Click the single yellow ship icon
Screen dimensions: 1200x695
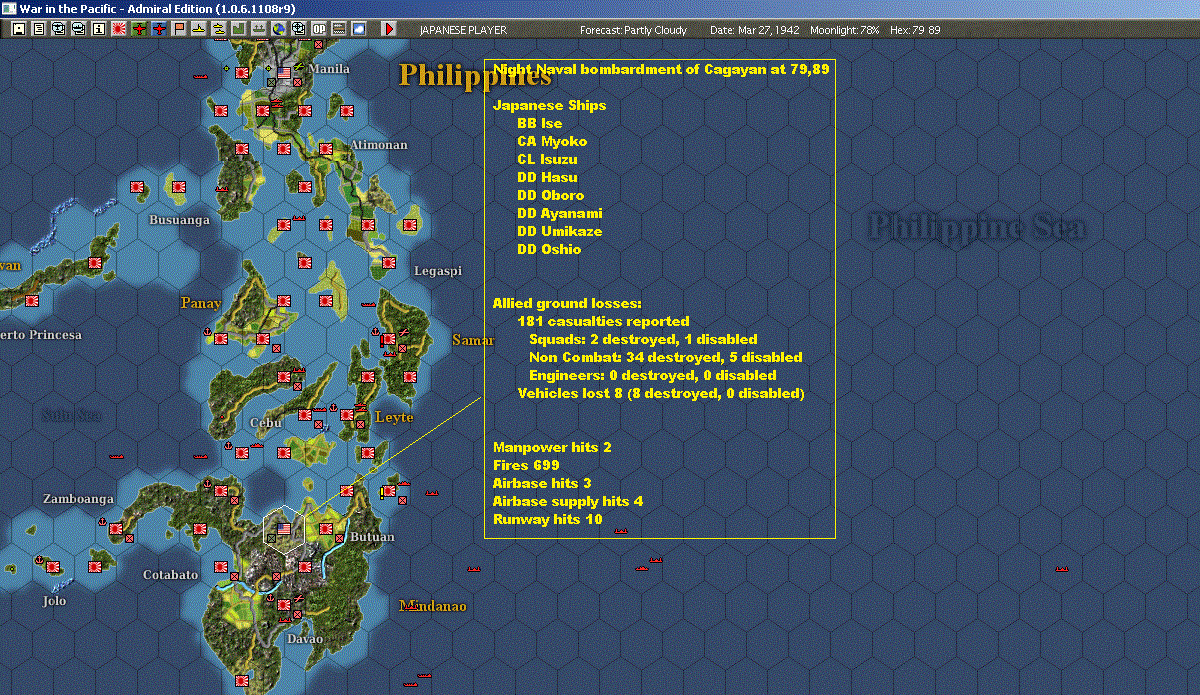tap(199, 30)
